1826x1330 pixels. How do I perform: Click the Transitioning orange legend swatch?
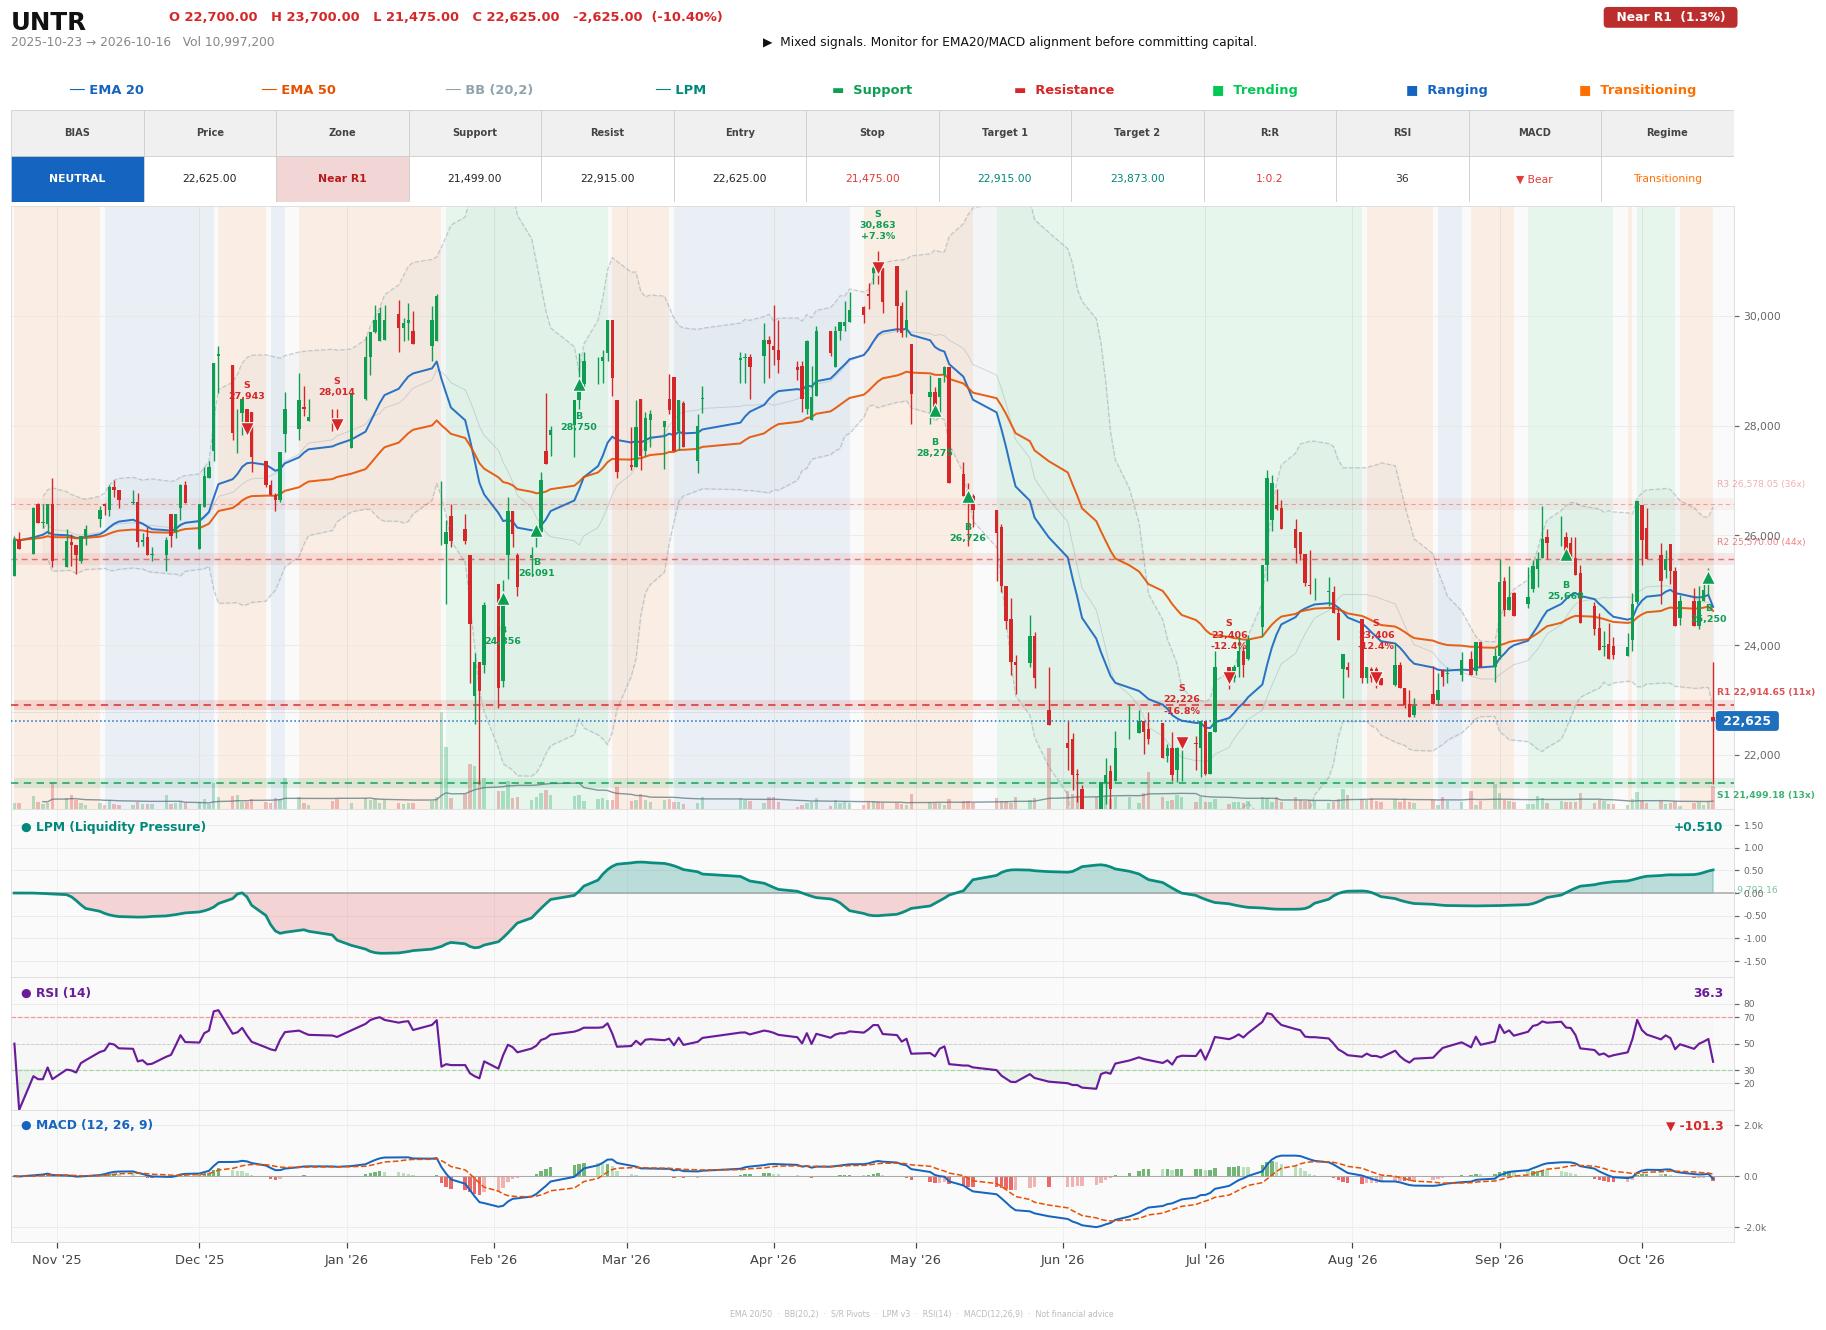click(x=1585, y=90)
